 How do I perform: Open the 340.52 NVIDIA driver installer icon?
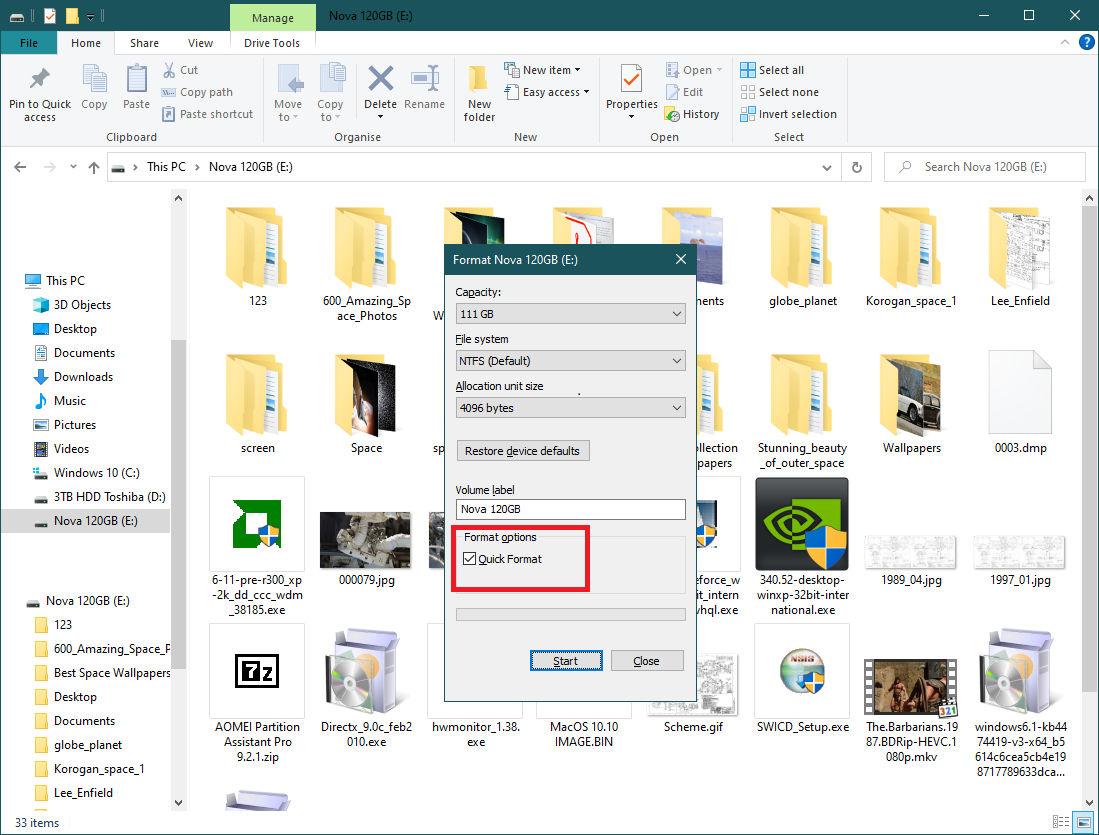click(801, 523)
